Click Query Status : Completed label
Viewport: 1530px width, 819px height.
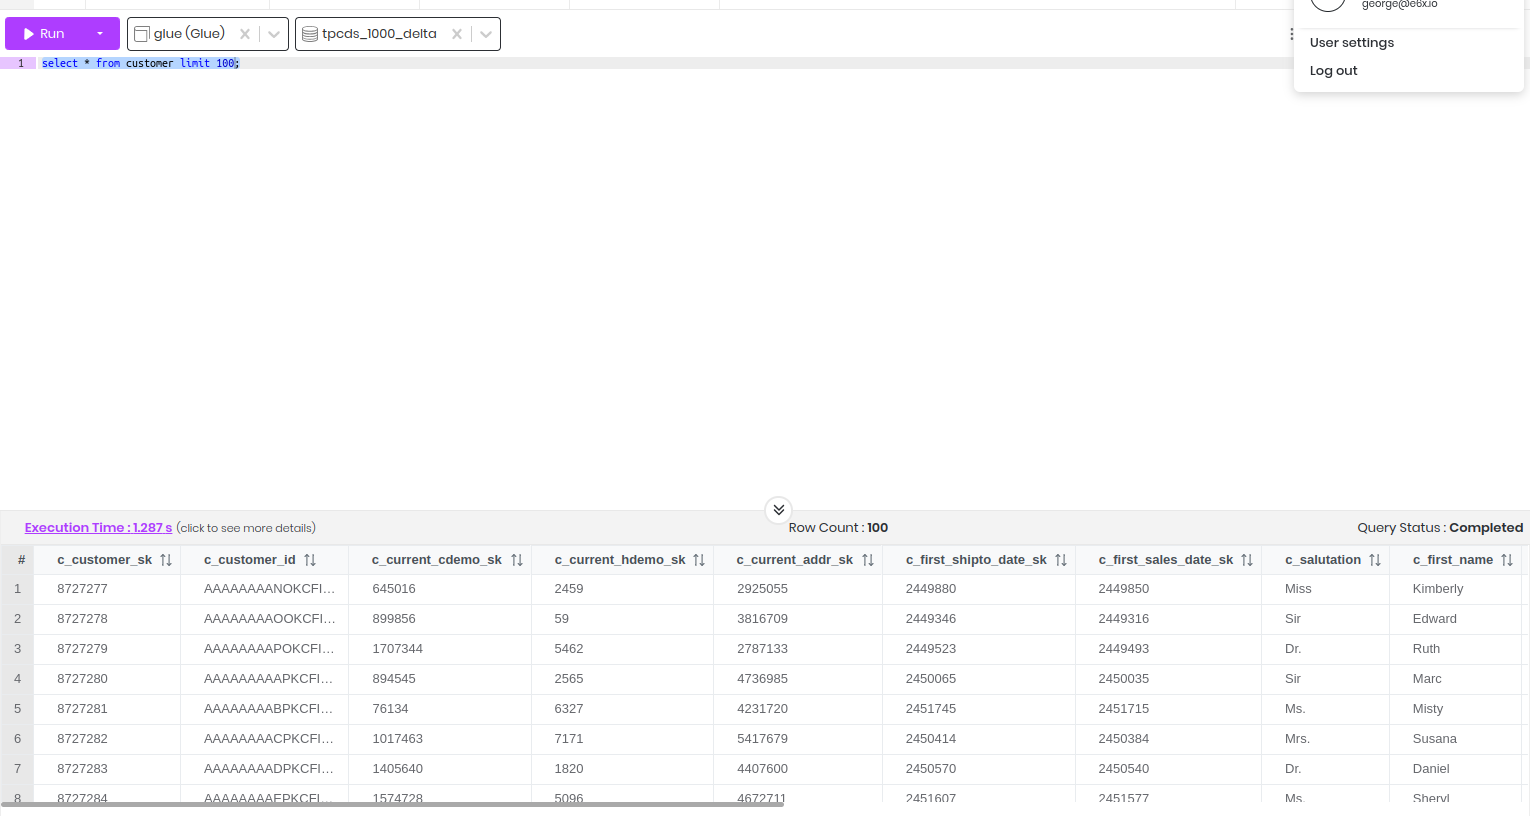[1440, 528]
